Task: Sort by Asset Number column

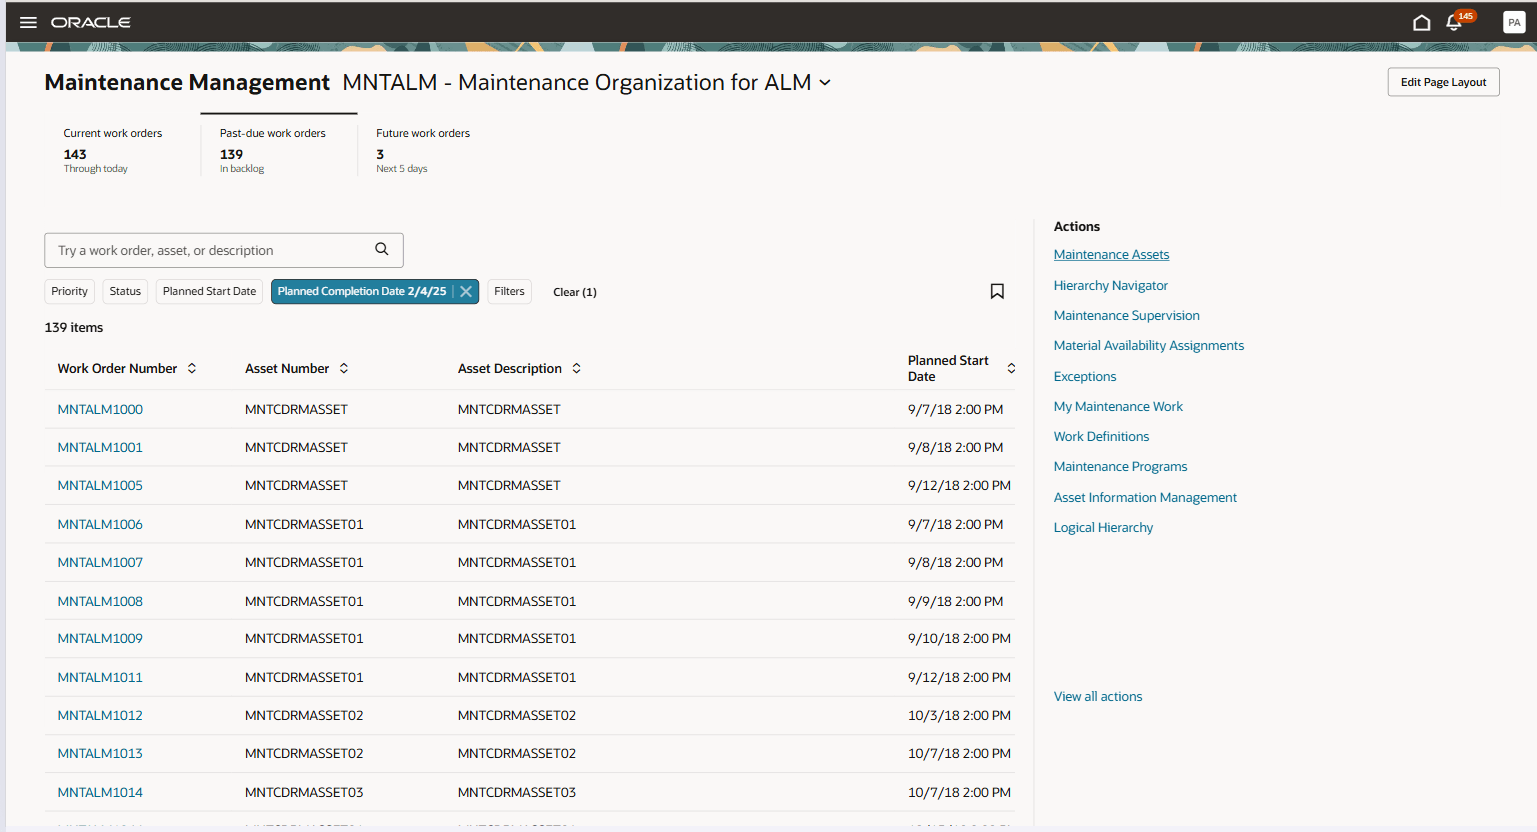Action: coord(343,367)
